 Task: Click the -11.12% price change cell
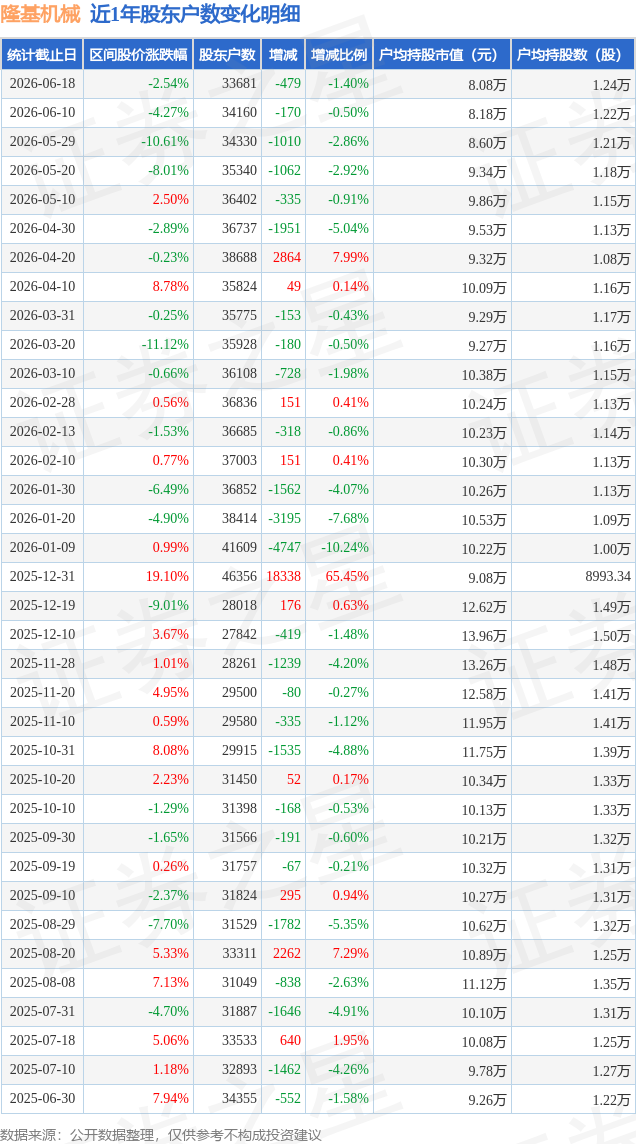[168, 344]
